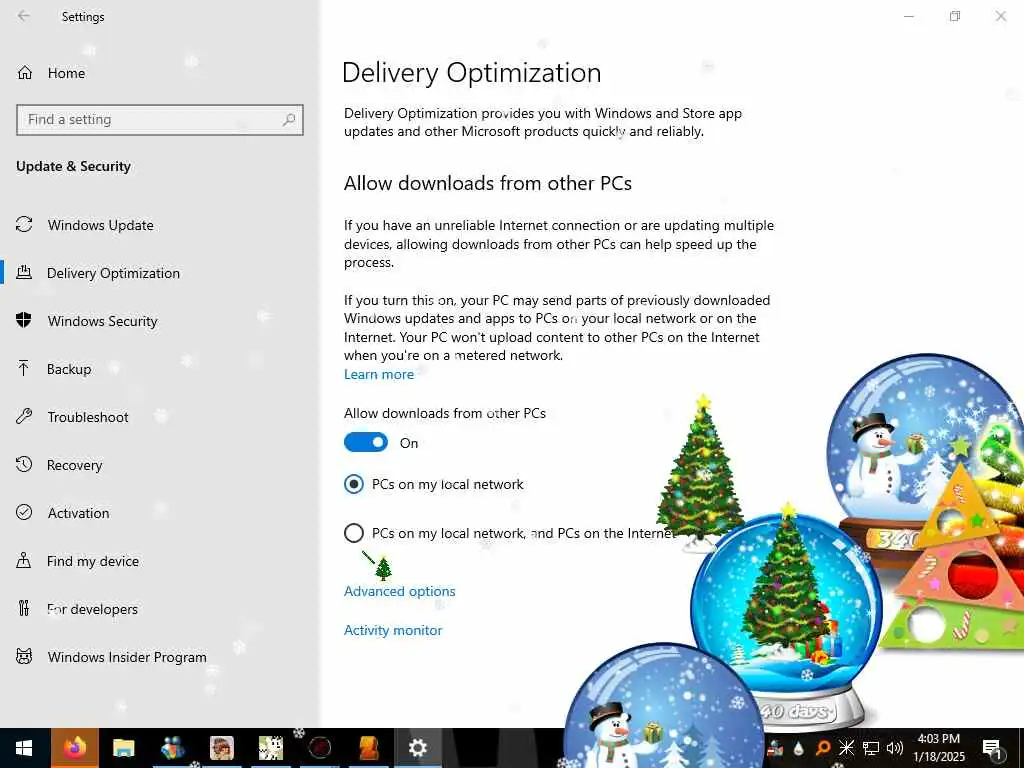Click the Find a setting search box

click(159, 120)
